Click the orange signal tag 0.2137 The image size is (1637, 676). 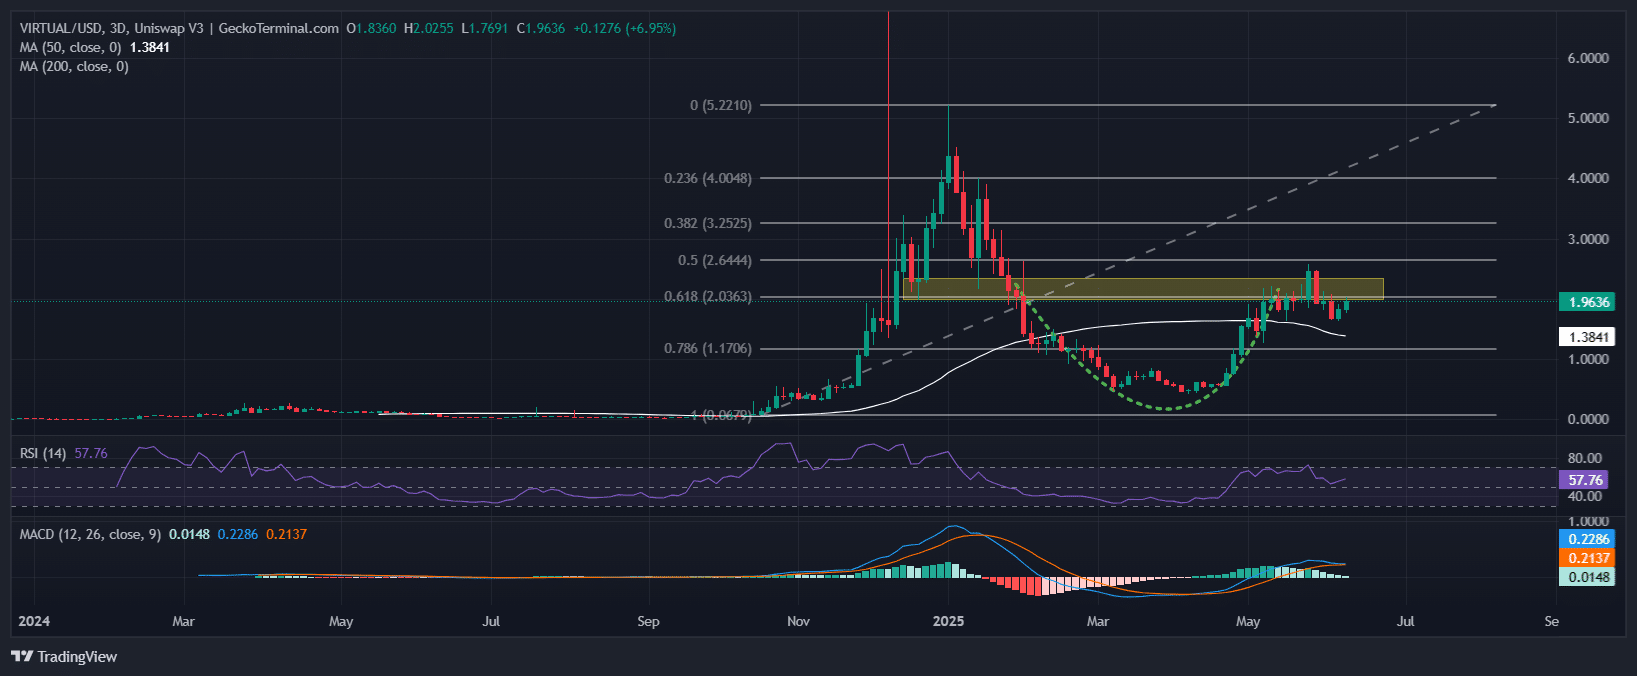point(1588,558)
